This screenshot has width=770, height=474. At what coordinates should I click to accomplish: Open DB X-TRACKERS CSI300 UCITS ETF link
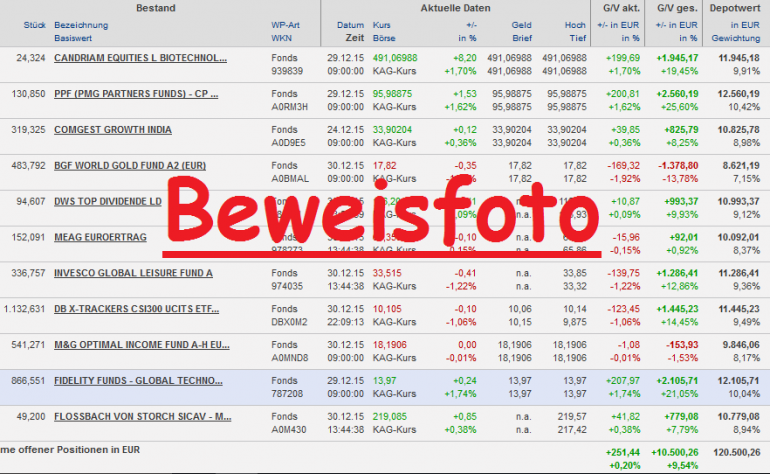coord(137,309)
